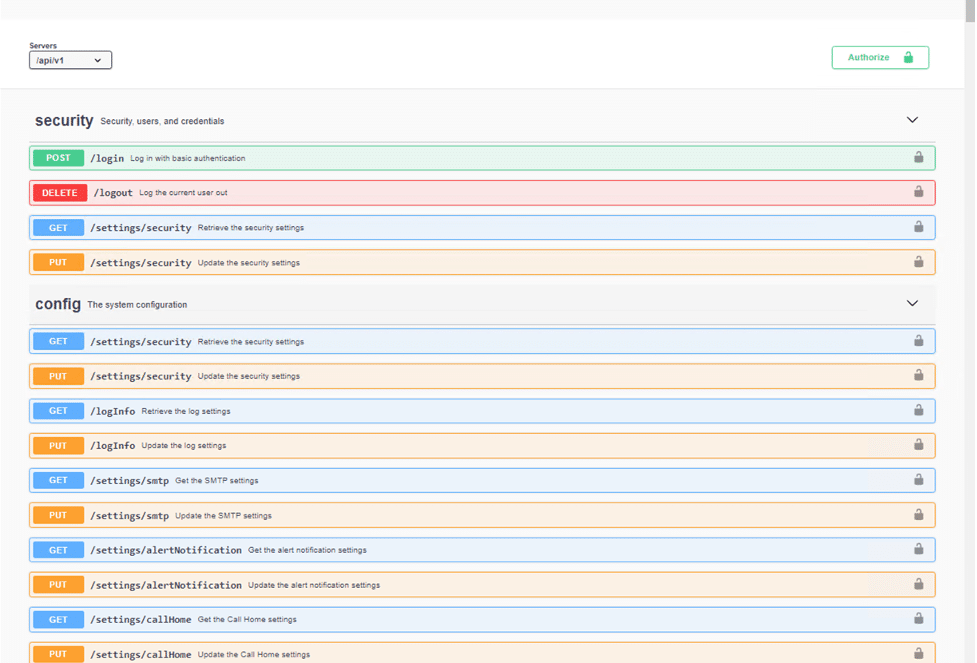The width and height of the screenshot is (977, 663).
Task: Click 'Update the log settings' description
Action: pos(184,446)
